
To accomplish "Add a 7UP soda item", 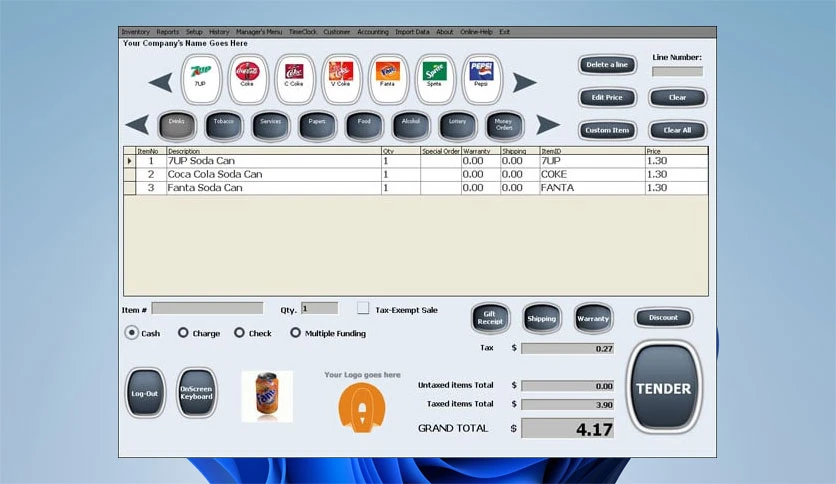I will pos(201,79).
